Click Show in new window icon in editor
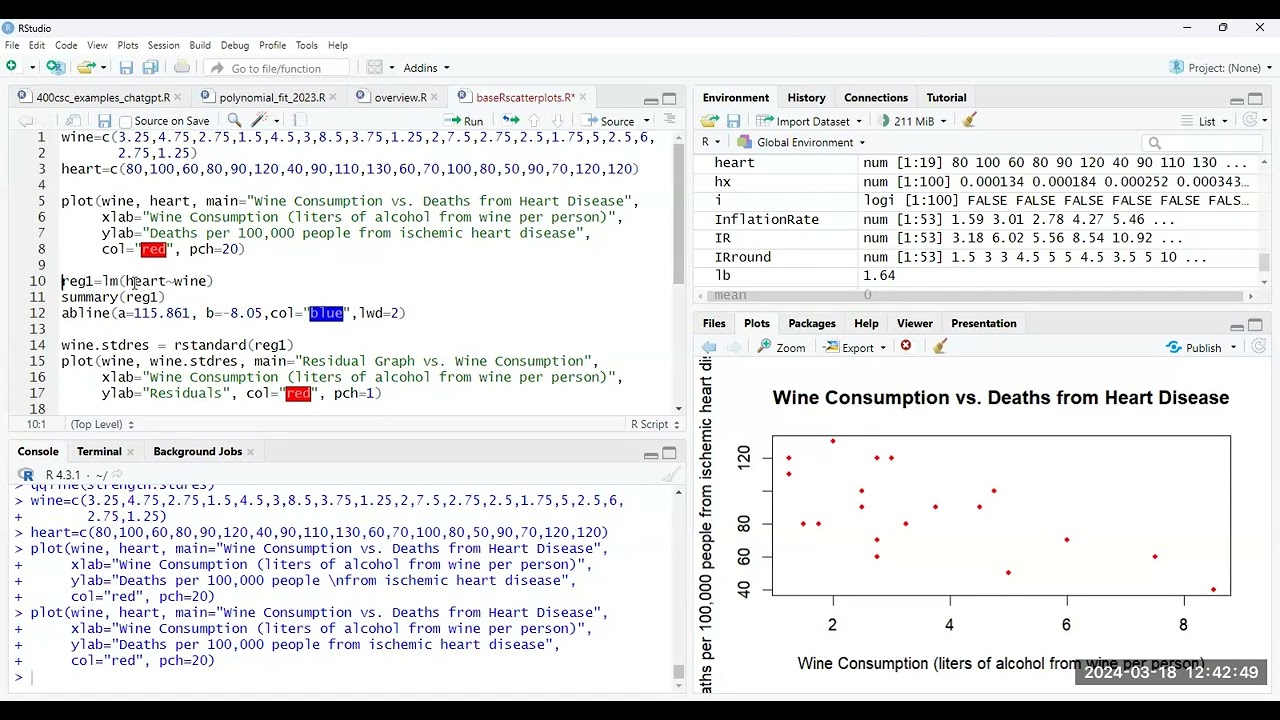This screenshot has width=1280, height=720. (x=73, y=120)
